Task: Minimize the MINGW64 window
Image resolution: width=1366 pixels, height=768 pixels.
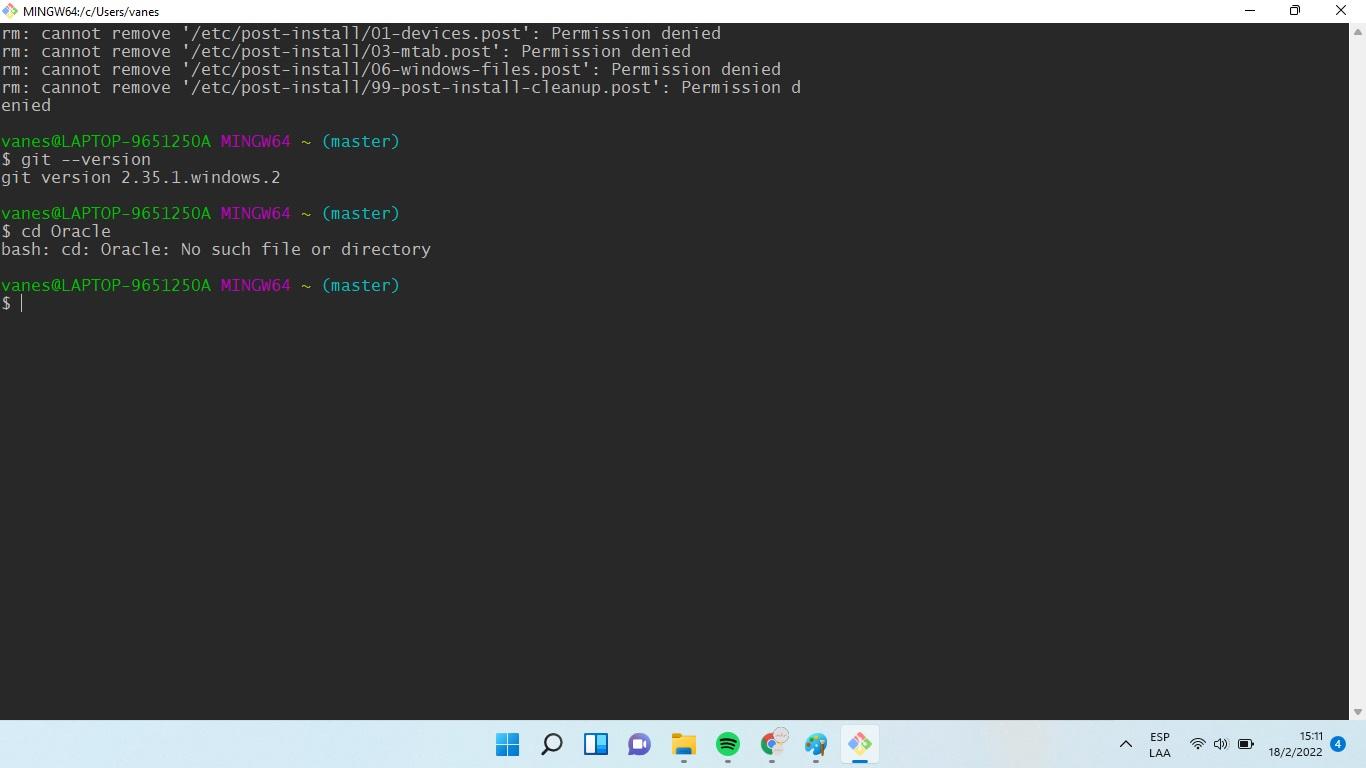Action: 1250,11
